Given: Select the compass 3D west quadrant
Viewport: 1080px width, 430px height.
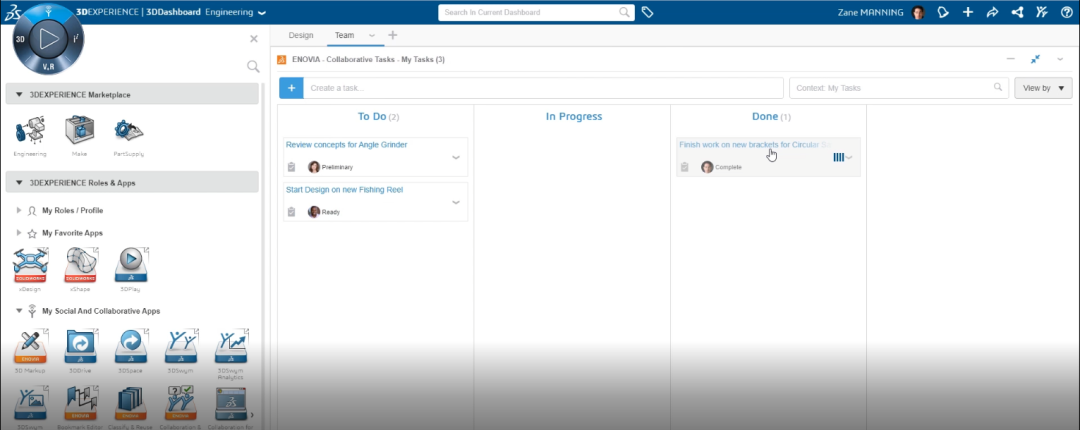Looking at the screenshot, I should coord(21,40).
